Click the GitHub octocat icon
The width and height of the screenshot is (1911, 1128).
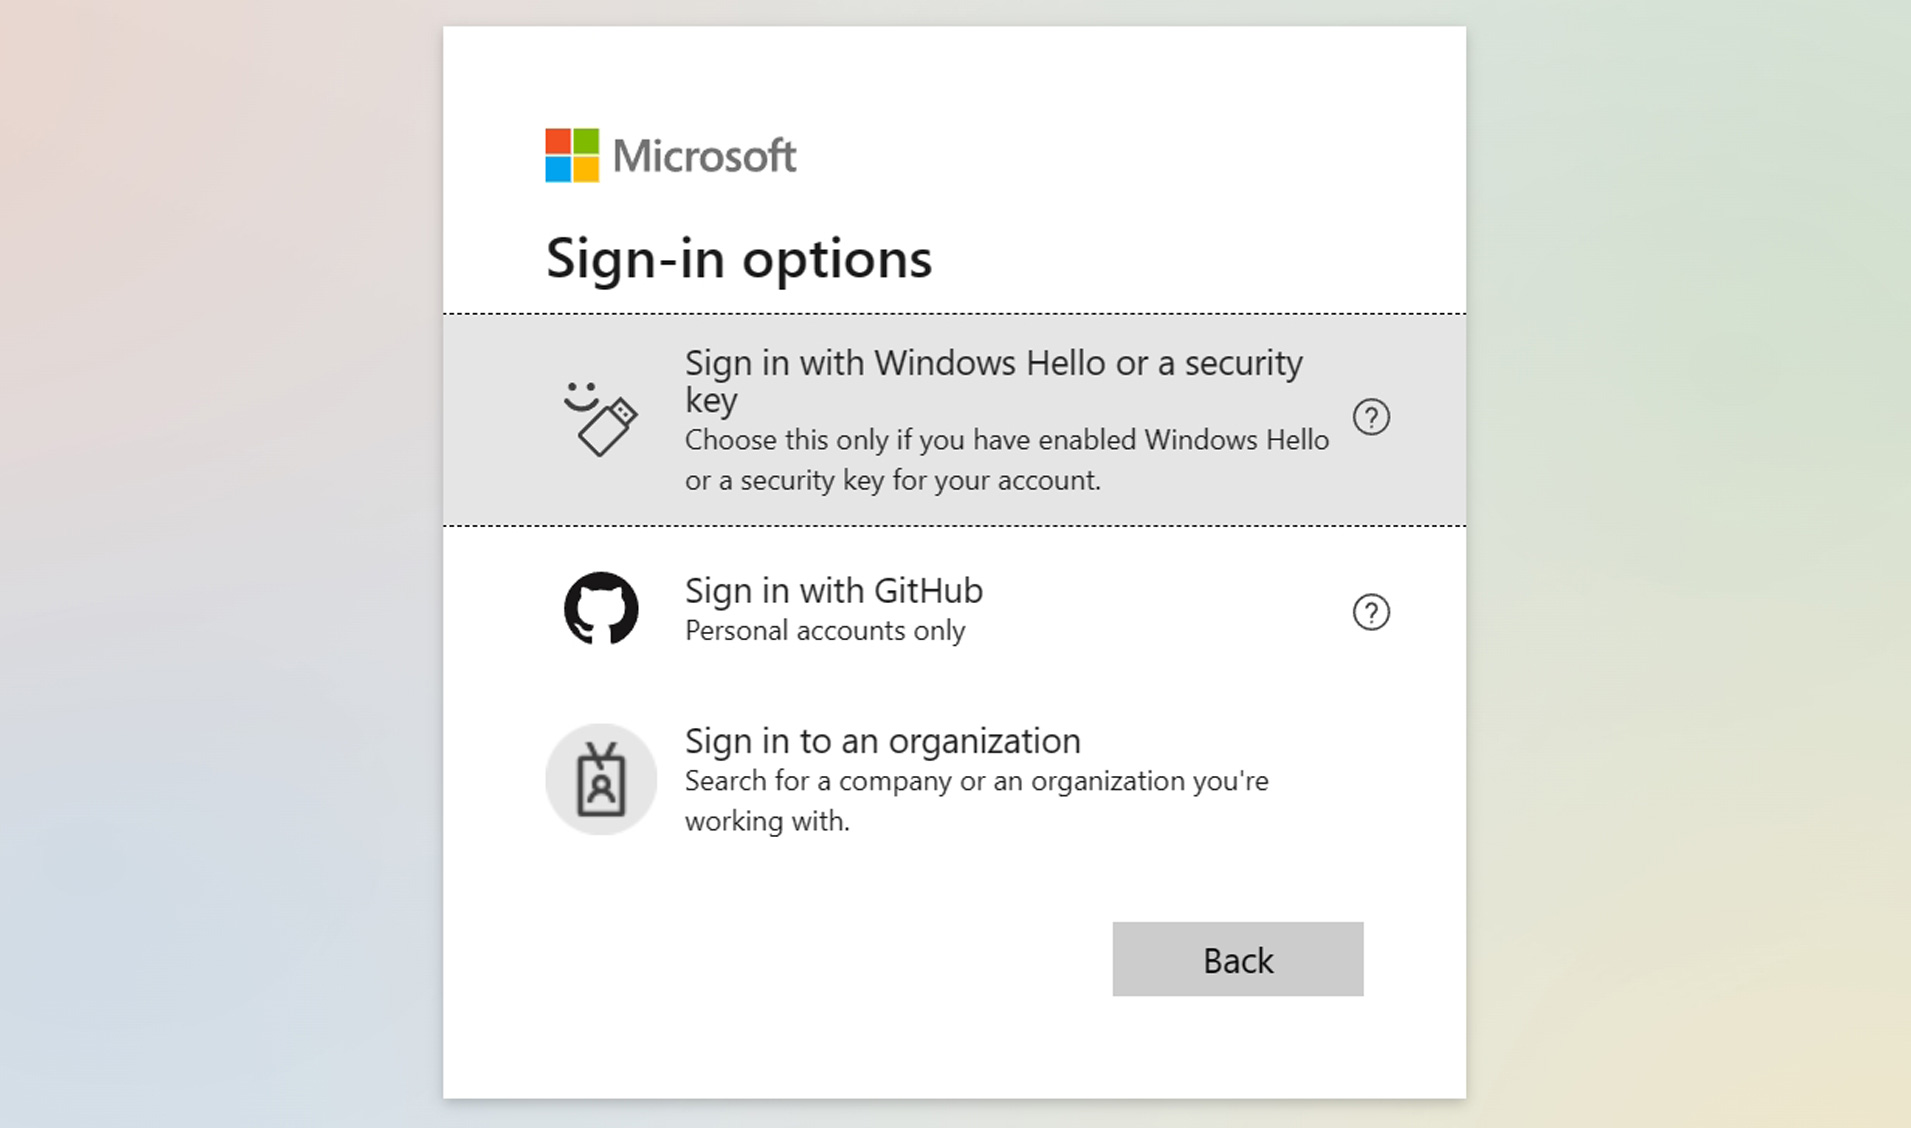[x=601, y=608]
